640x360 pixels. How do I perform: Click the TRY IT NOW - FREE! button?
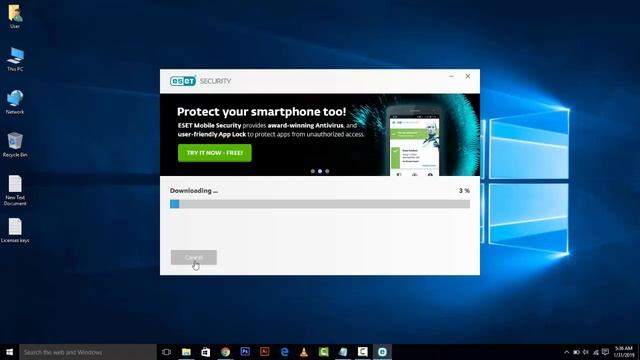click(215, 153)
